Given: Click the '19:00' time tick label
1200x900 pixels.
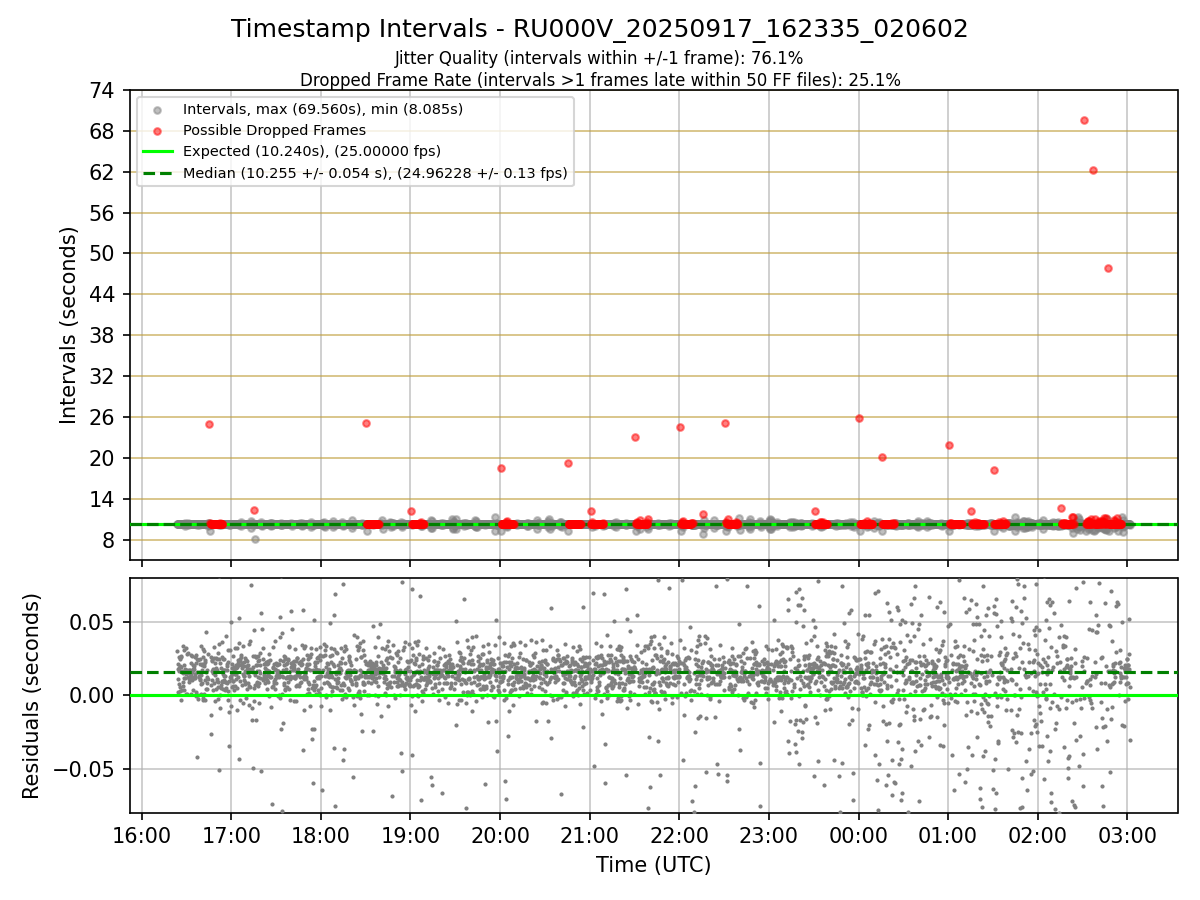Looking at the screenshot, I should click(x=410, y=835).
